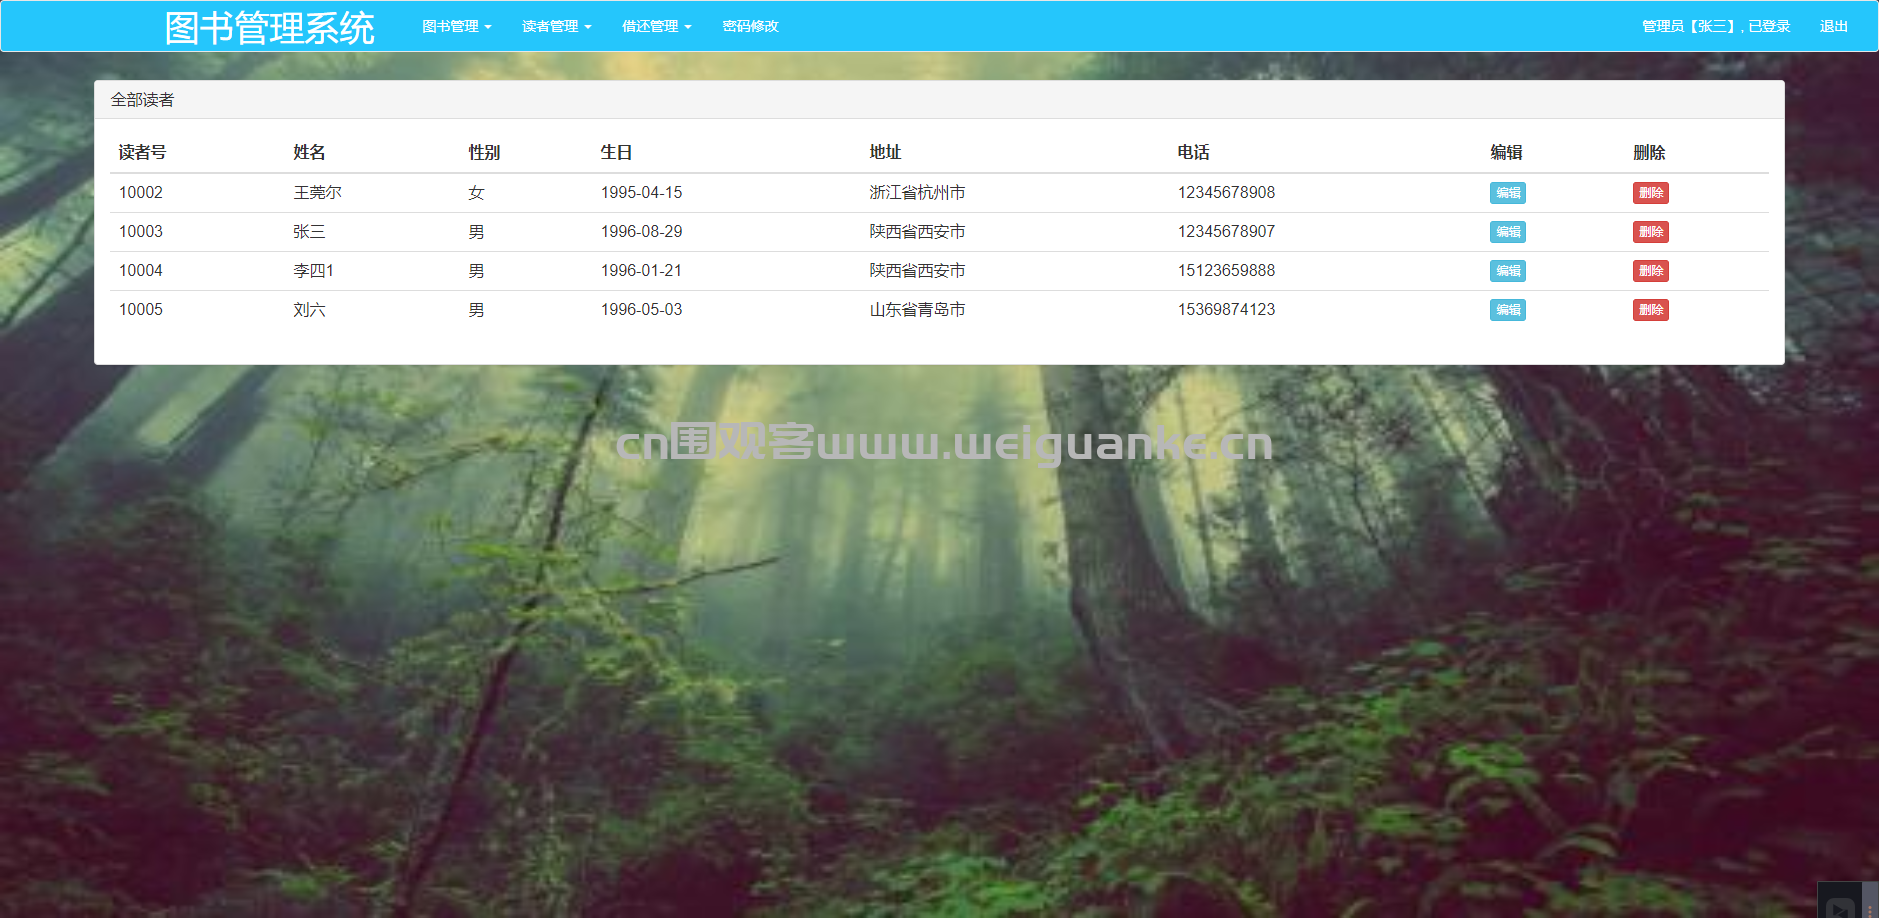
Task: Click phone number 12345678907
Action: point(1226,232)
